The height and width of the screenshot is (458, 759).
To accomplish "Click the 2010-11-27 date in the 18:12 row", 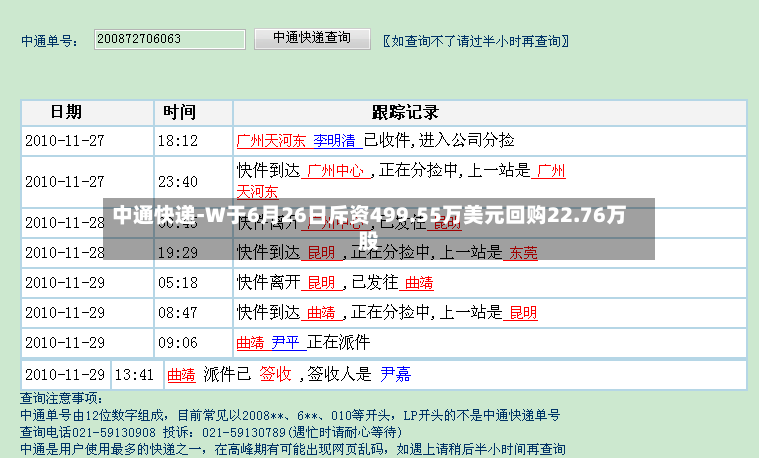I will tap(65, 141).
